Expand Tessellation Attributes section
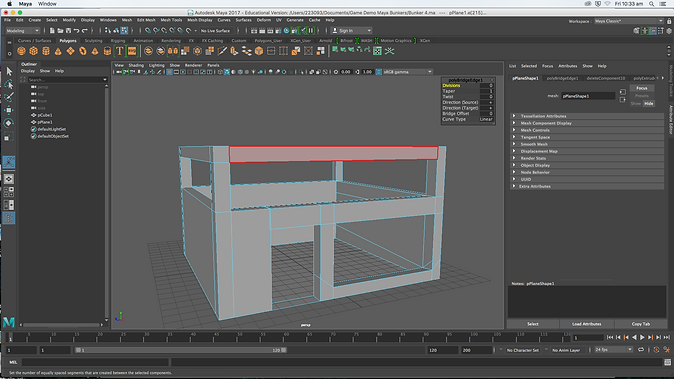The width and height of the screenshot is (674, 379). (x=587, y=116)
